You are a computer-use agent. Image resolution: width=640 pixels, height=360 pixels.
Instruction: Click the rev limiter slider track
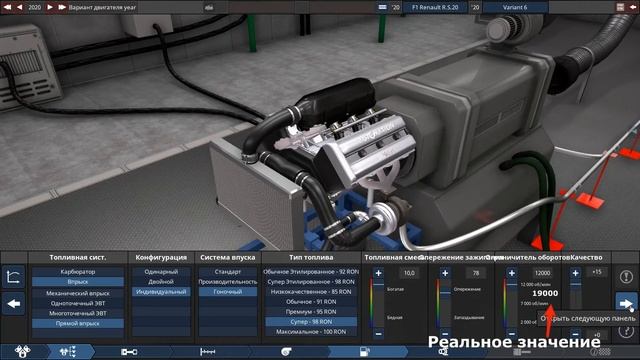pyautogui.click(x=511, y=303)
